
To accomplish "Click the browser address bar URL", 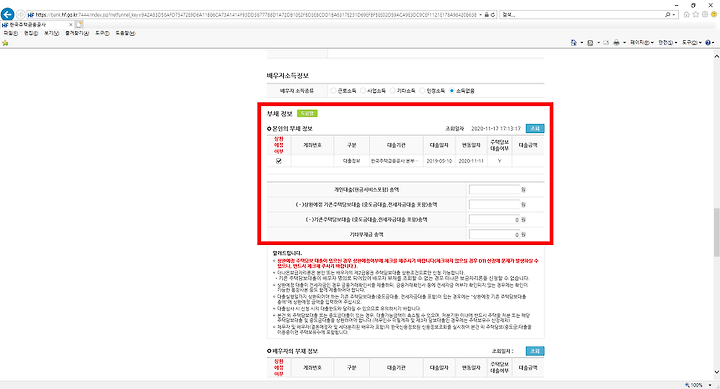I will [255, 15].
